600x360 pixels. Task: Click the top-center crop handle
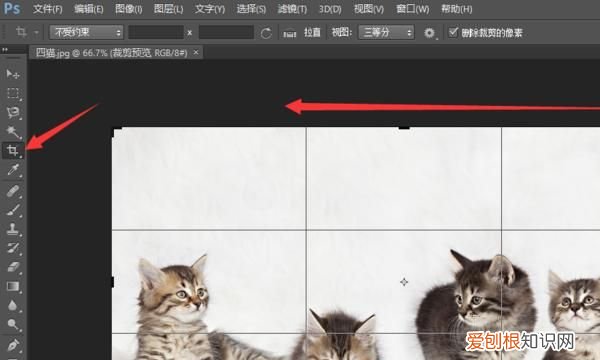(404, 127)
